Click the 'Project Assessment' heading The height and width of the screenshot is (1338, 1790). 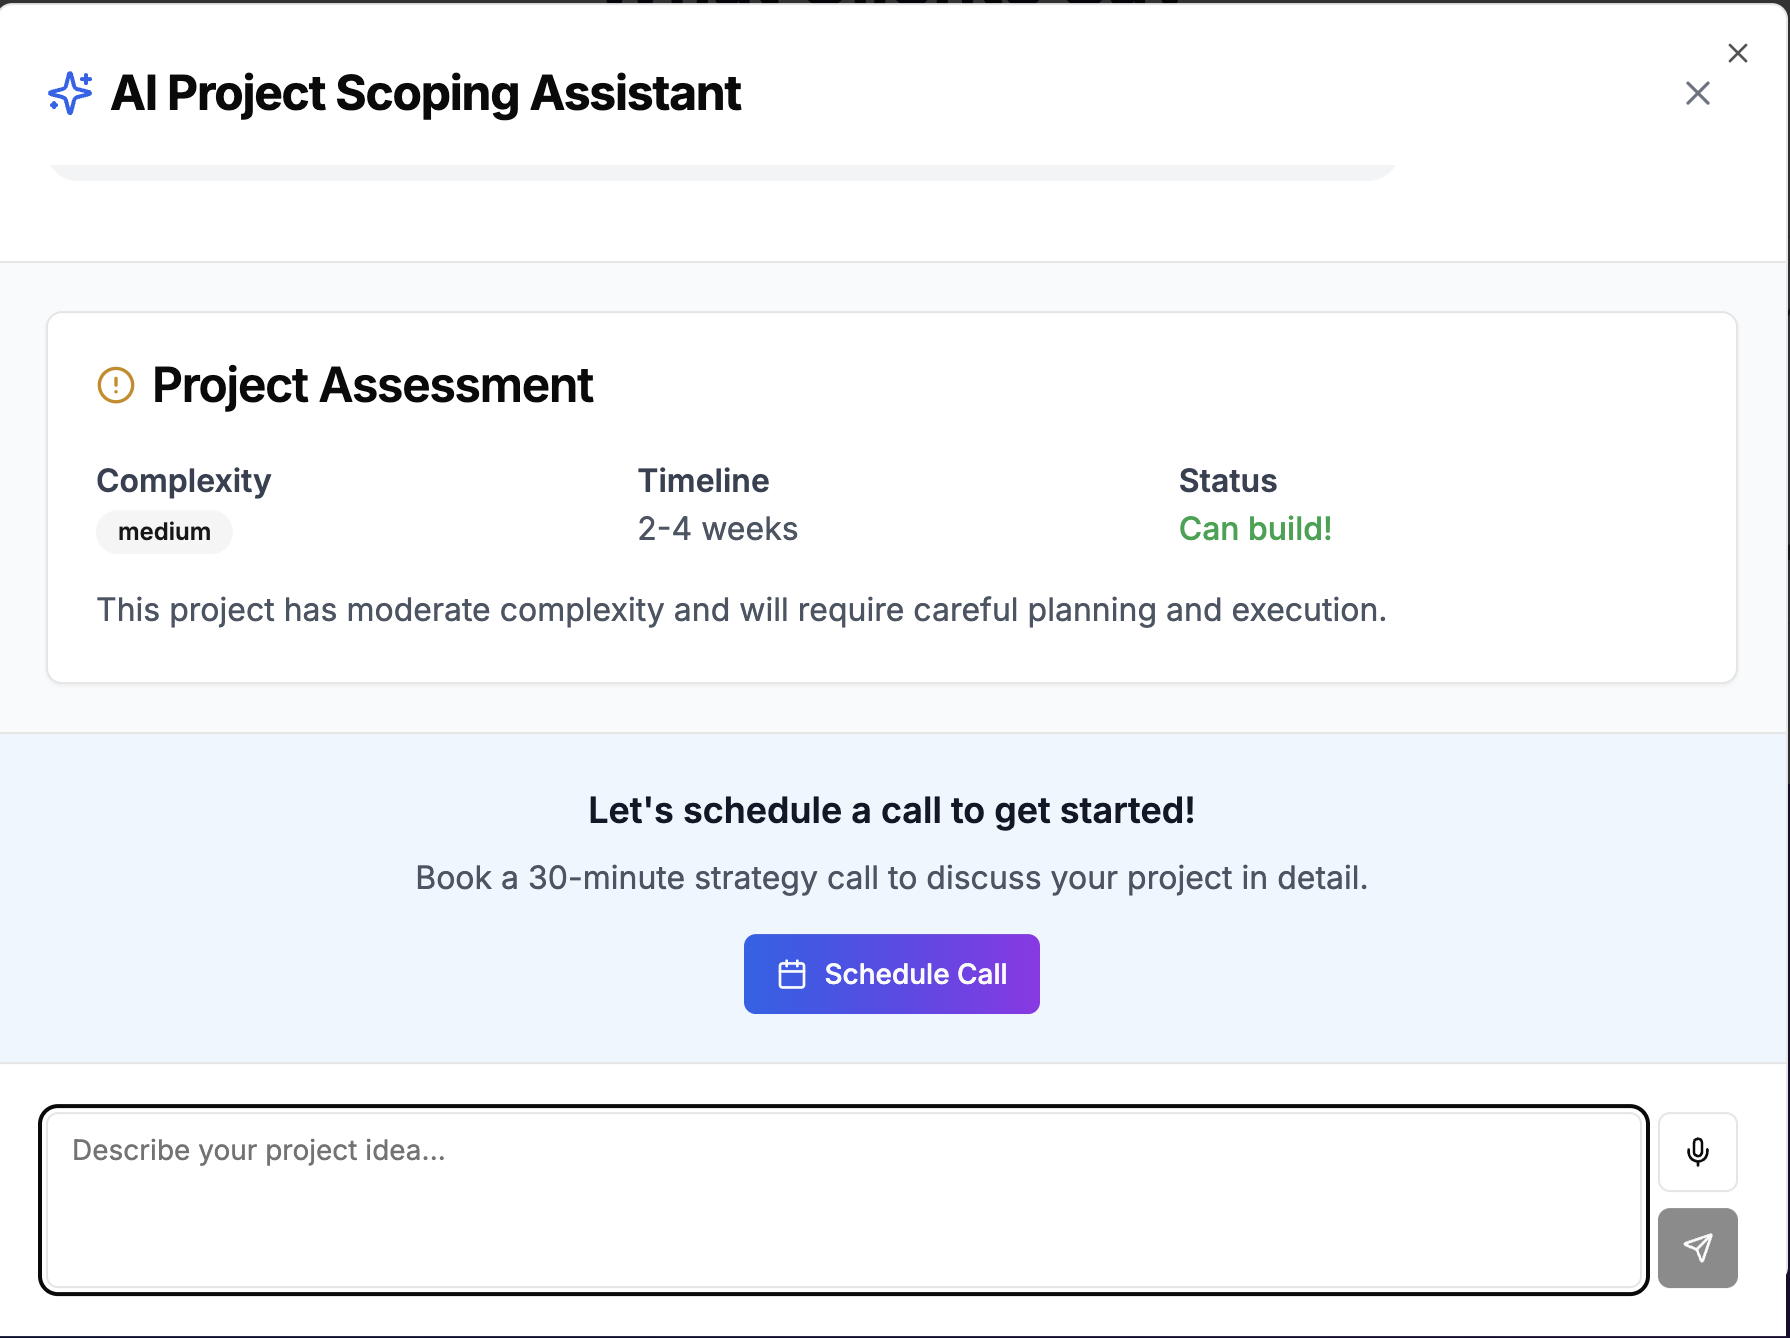pos(372,385)
